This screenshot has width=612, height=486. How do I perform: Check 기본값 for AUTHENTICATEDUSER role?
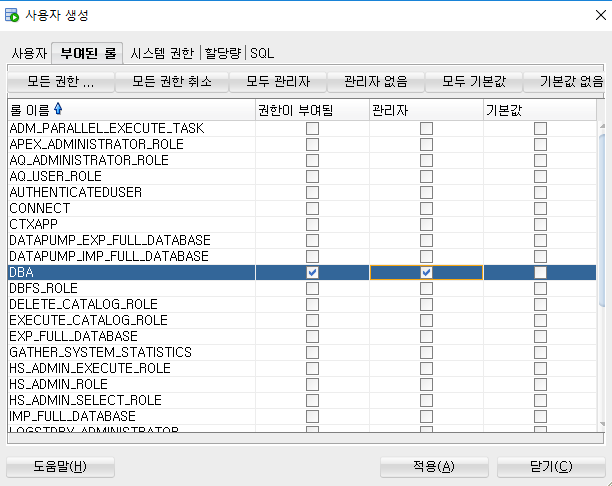coord(540,192)
